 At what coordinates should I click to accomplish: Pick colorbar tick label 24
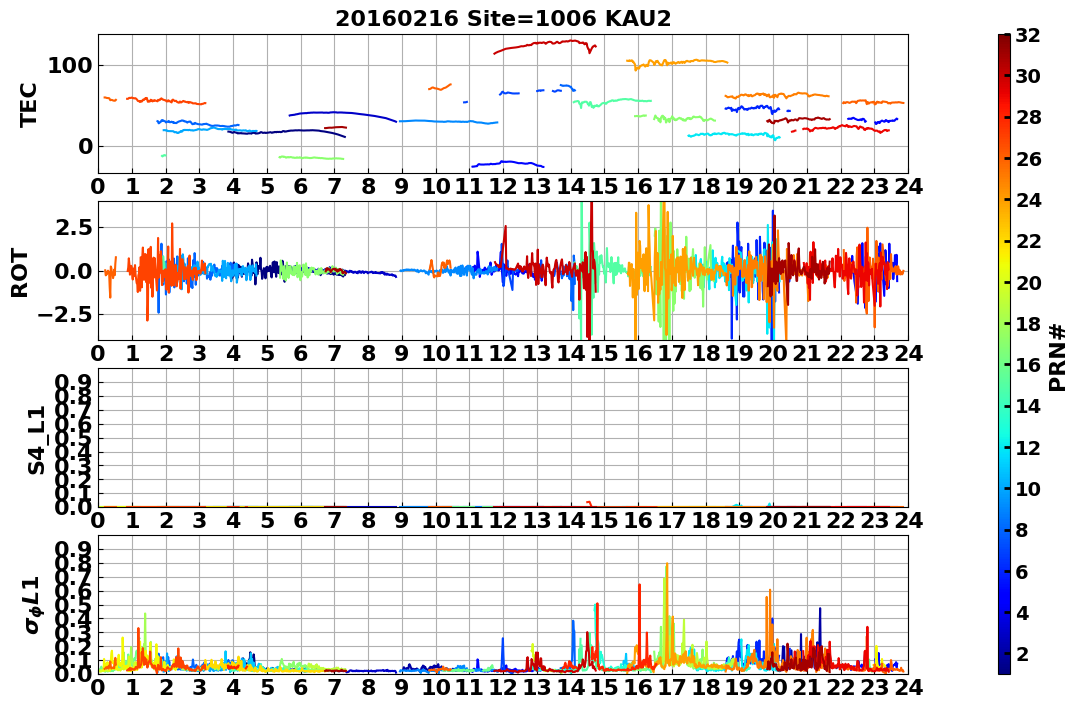(x=1028, y=200)
